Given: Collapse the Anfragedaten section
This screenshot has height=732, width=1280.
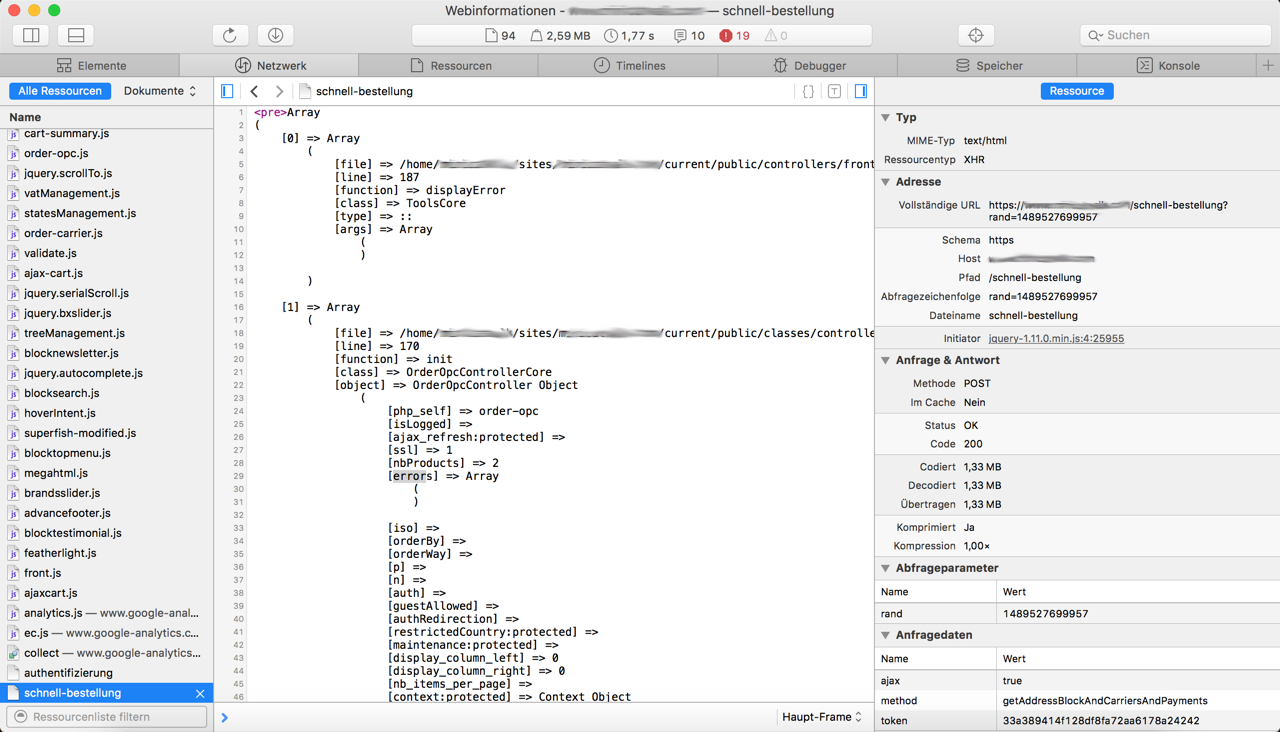Looking at the screenshot, I should (x=886, y=635).
